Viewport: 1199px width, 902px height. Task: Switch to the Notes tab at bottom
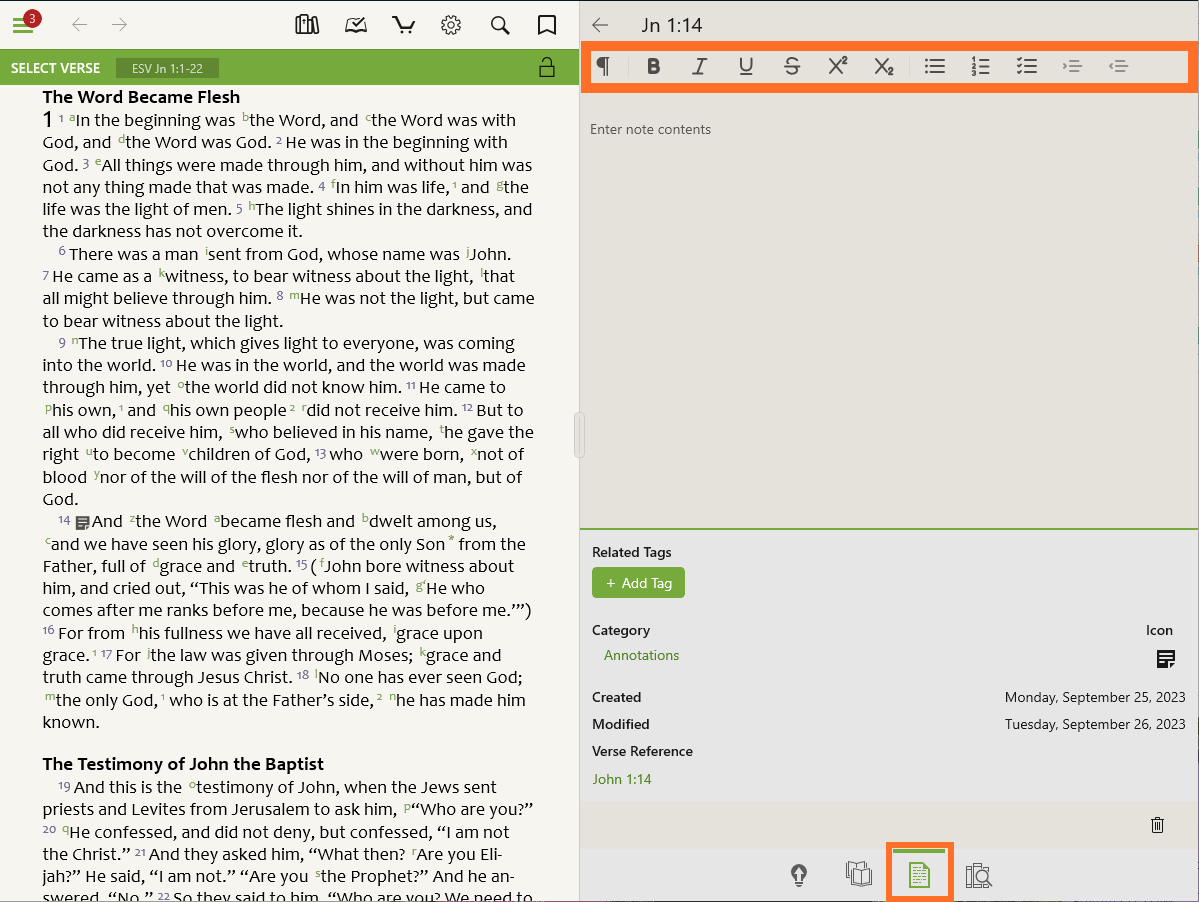coord(919,875)
